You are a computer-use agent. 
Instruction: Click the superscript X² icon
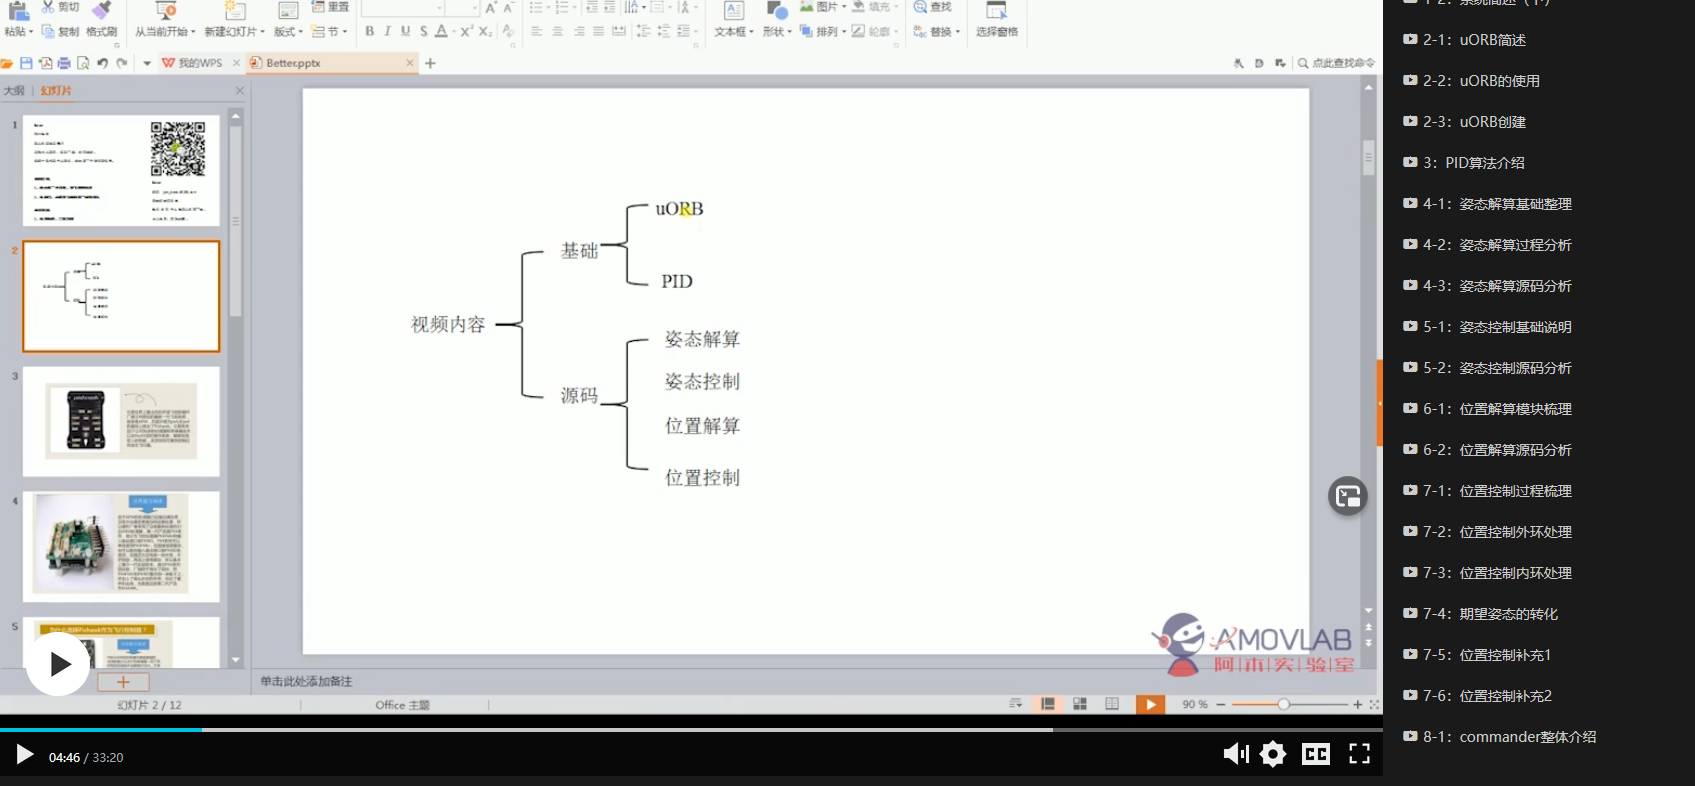coord(466,31)
